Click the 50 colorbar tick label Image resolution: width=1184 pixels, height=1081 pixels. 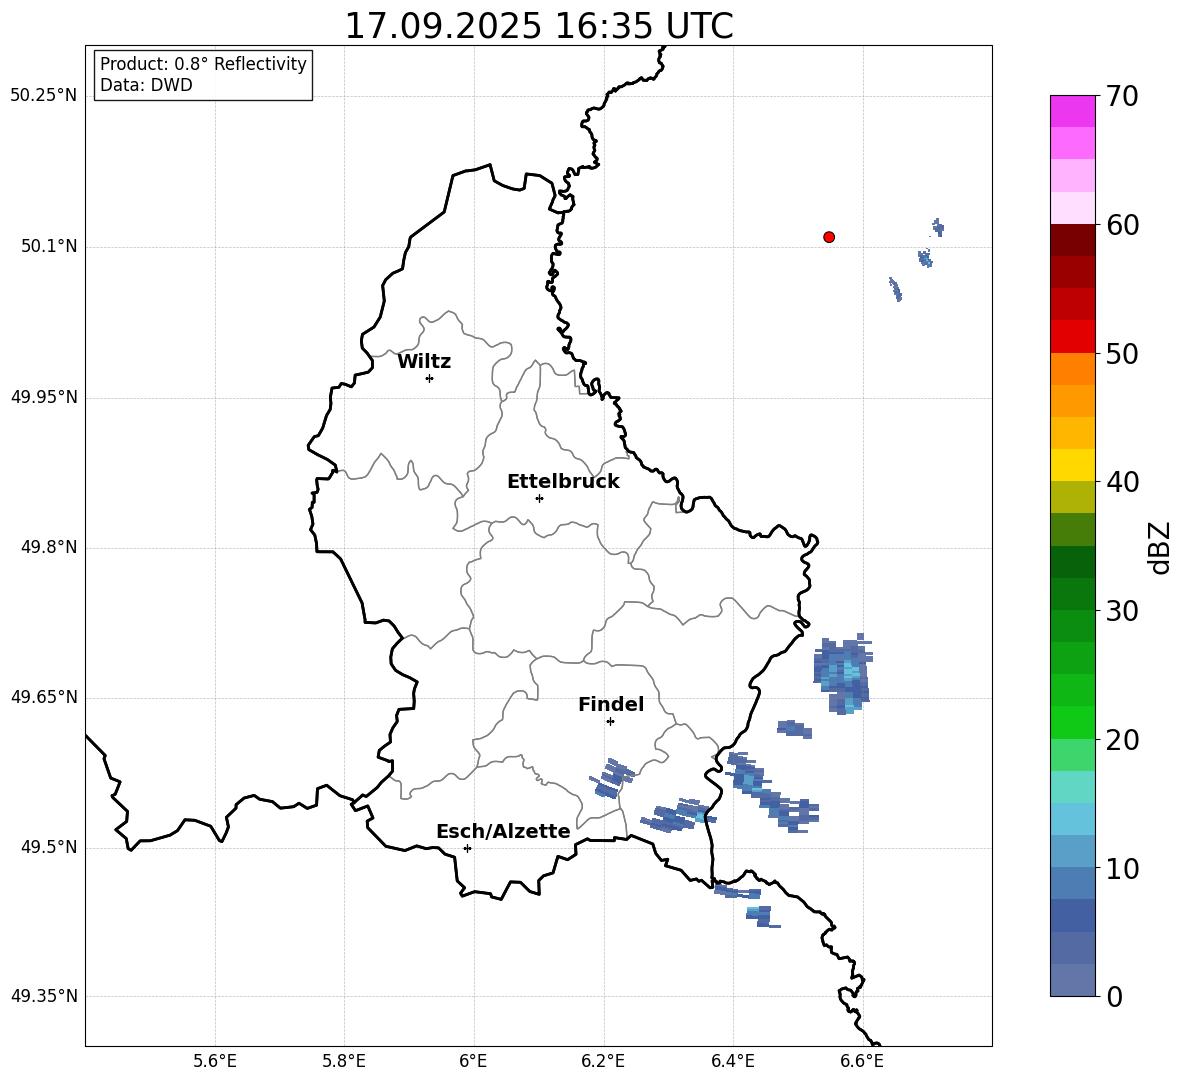(x=1122, y=353)
